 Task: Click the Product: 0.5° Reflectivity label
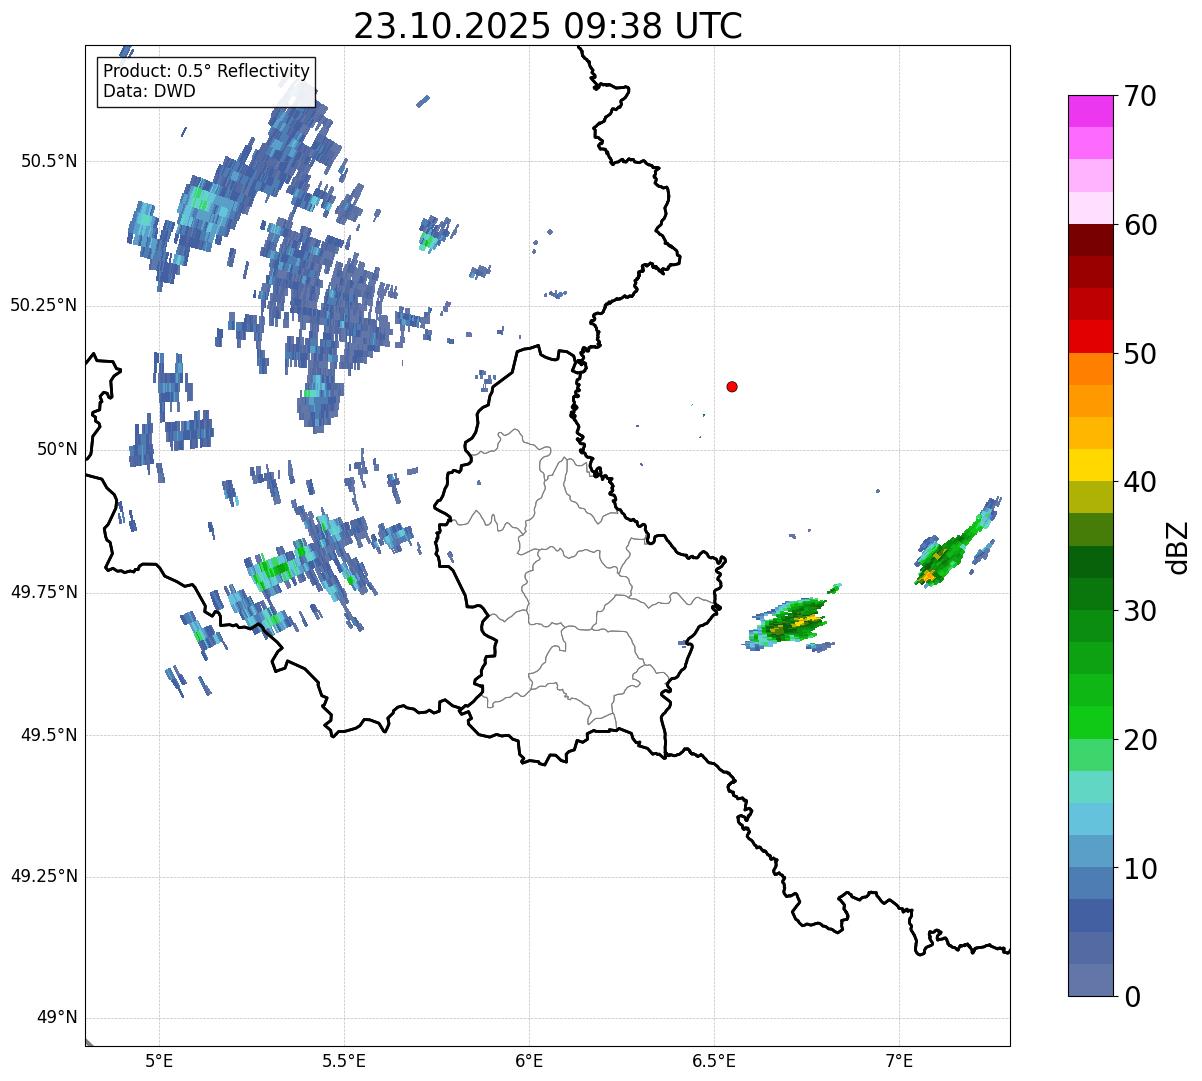[206, 72]
